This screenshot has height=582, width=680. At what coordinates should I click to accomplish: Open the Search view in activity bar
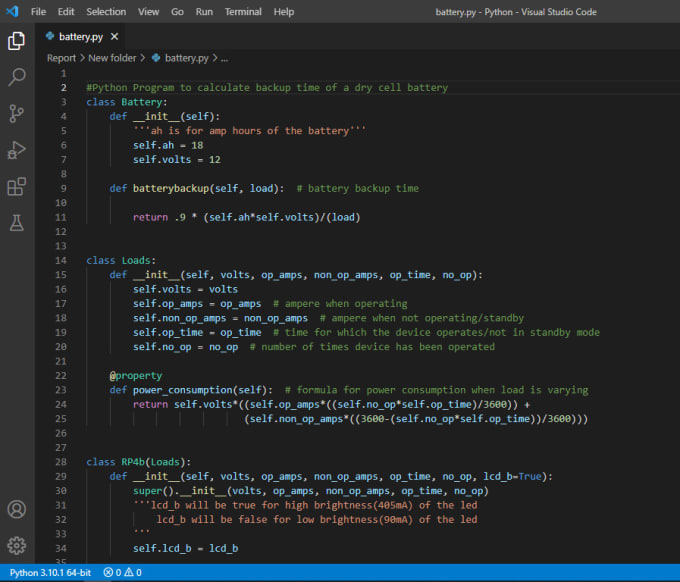click(16, 77)
